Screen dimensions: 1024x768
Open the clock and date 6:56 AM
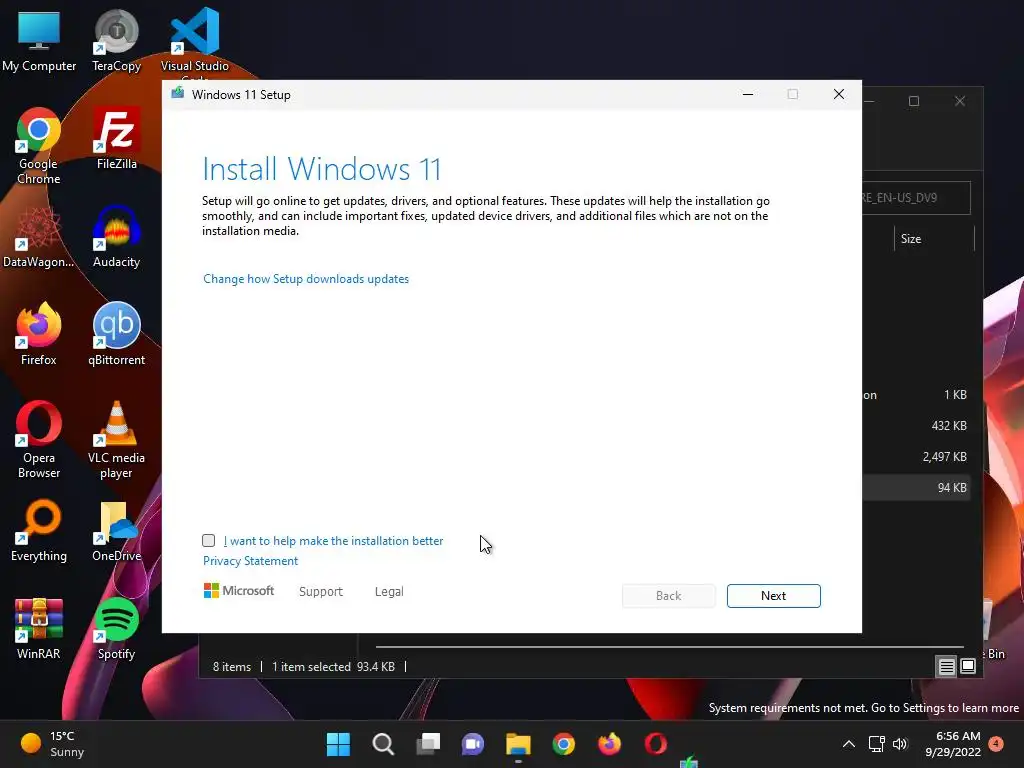(953, 744)
